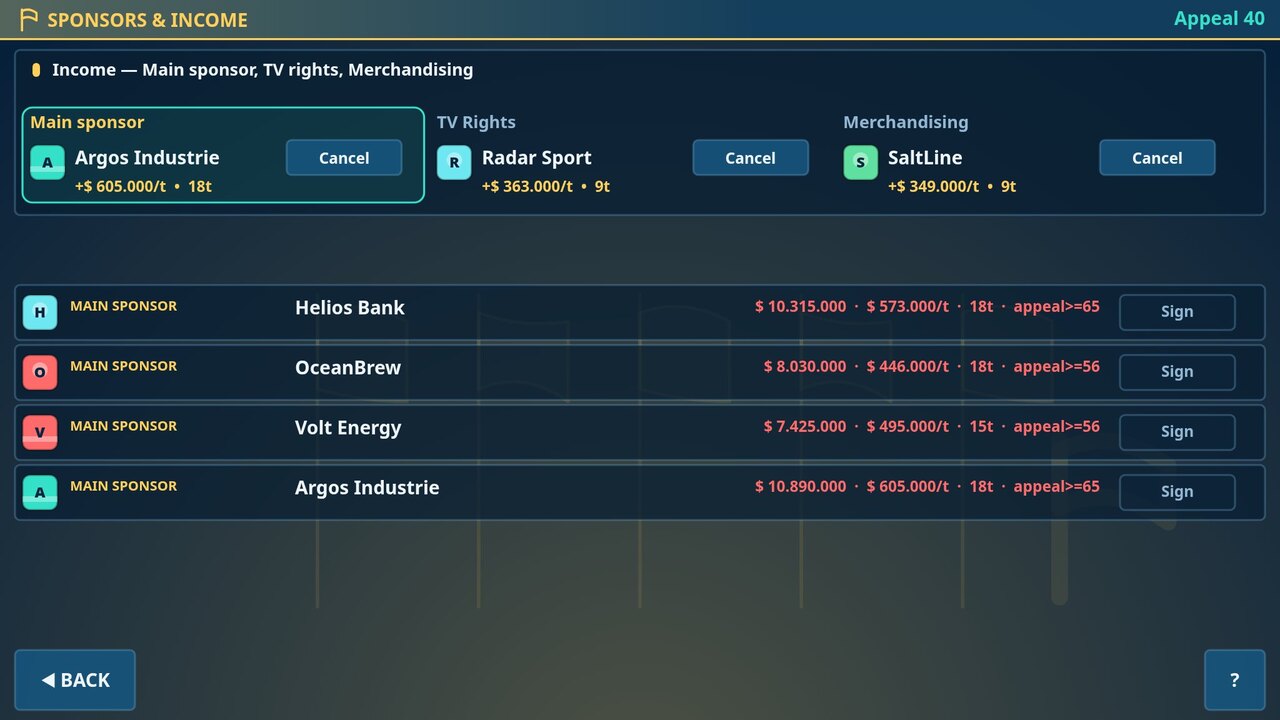Image resolution: width=1280 pixels, height=720 pixels.
Task: Sign the Helios Bank sponsor offer
Action: click(x=1177, y=312)
